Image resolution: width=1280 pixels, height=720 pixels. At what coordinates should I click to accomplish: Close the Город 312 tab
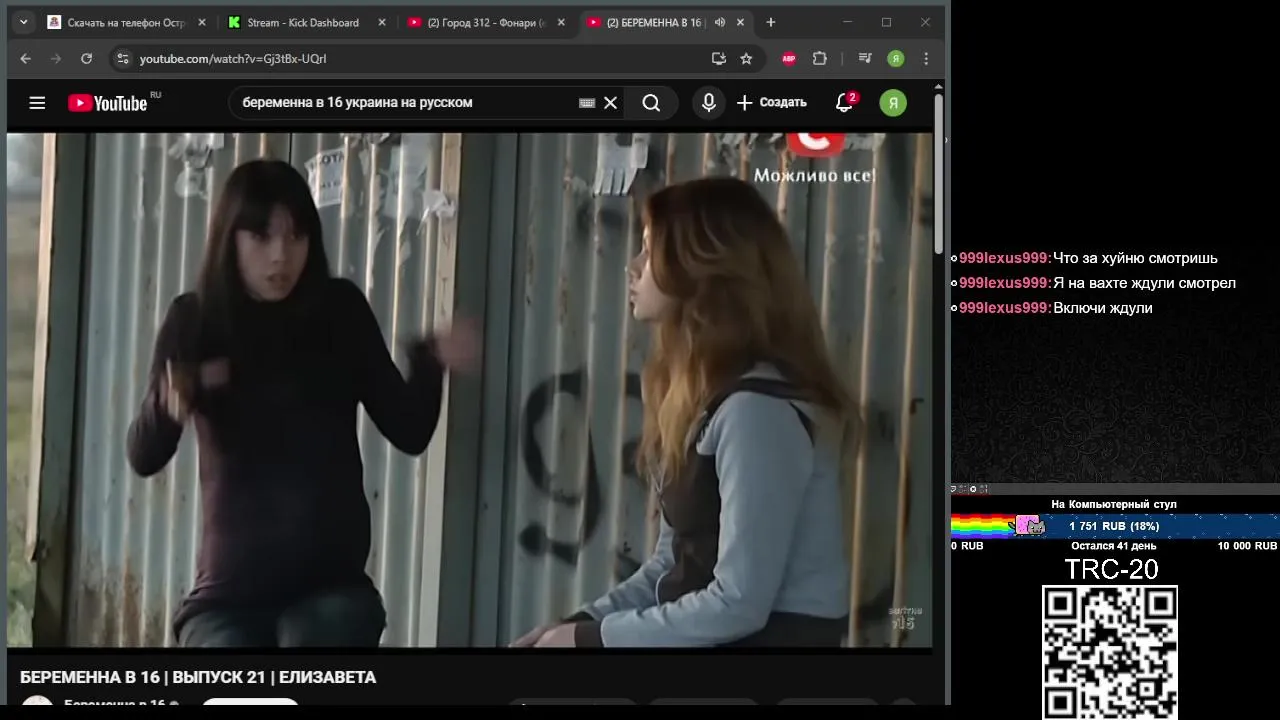pyautogui.click(x=561, y=22)
